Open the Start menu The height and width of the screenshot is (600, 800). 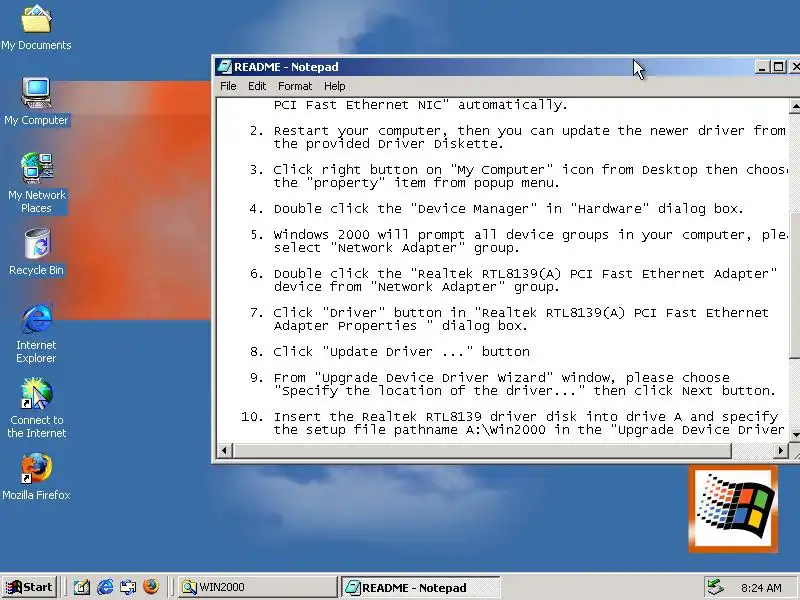(x=30, y=587)
